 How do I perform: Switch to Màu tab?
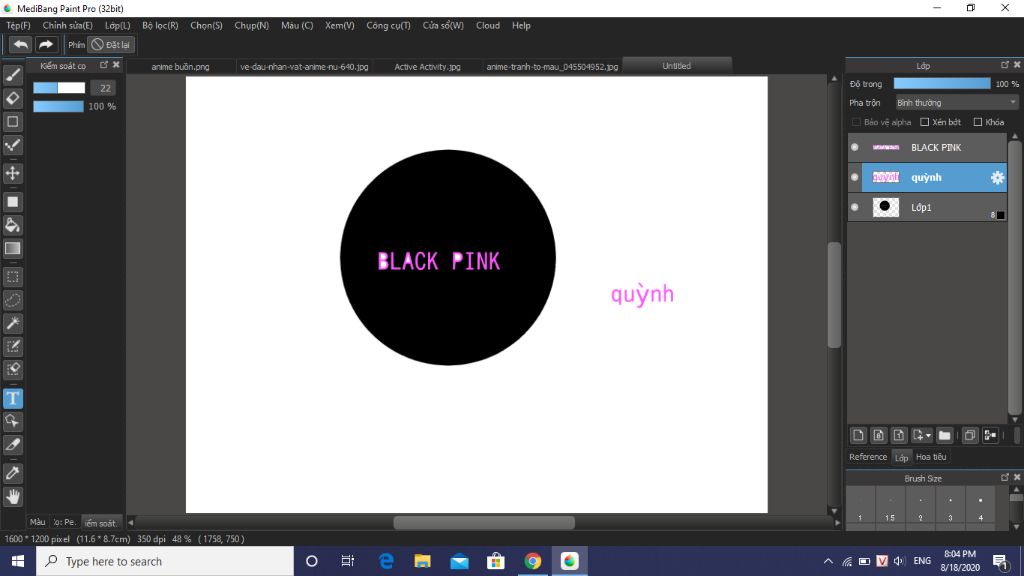(x=37, y=522)
